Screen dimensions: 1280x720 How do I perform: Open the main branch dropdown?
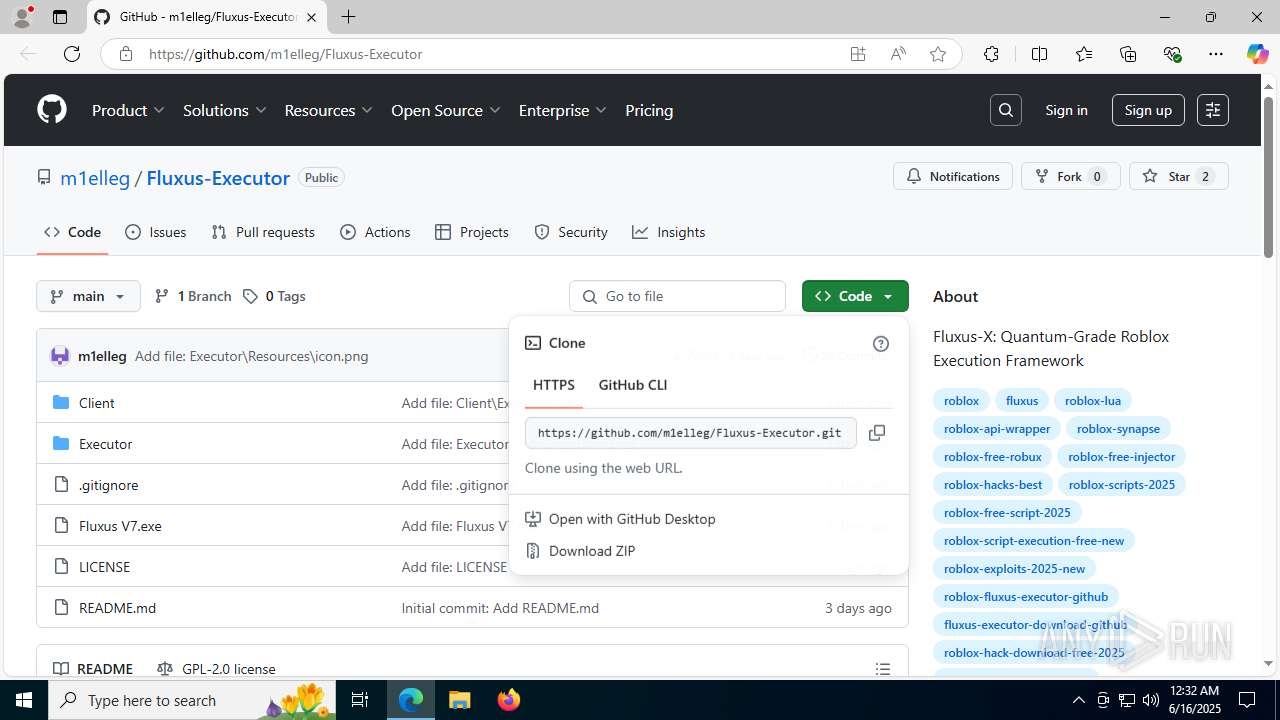coord(88,296)
